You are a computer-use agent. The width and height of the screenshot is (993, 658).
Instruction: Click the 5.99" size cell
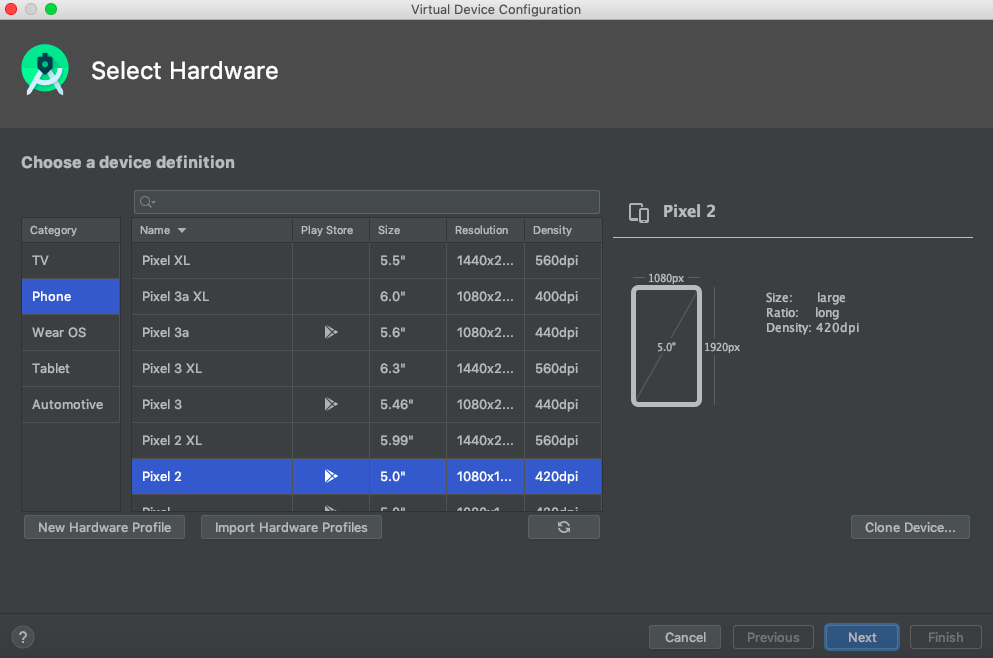click(x=408, y=440)
